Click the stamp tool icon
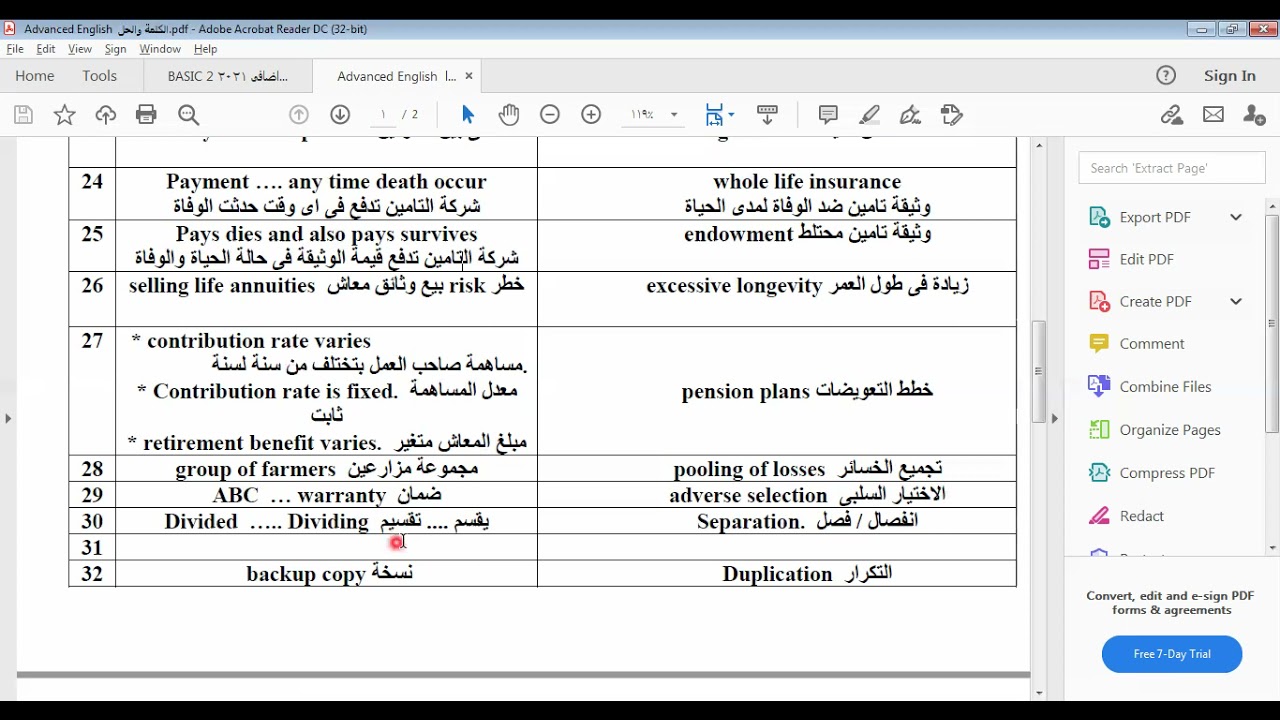This screenshot has height=720, width=1280. point(952,115)
